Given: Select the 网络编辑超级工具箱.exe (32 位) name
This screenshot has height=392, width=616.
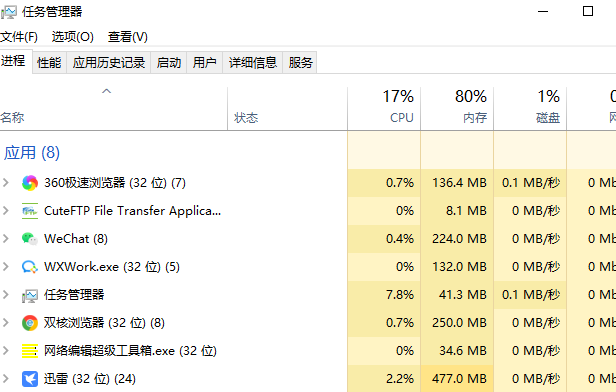Looking at the screenshot, I should pyautogui.click(x=130, y=351).
